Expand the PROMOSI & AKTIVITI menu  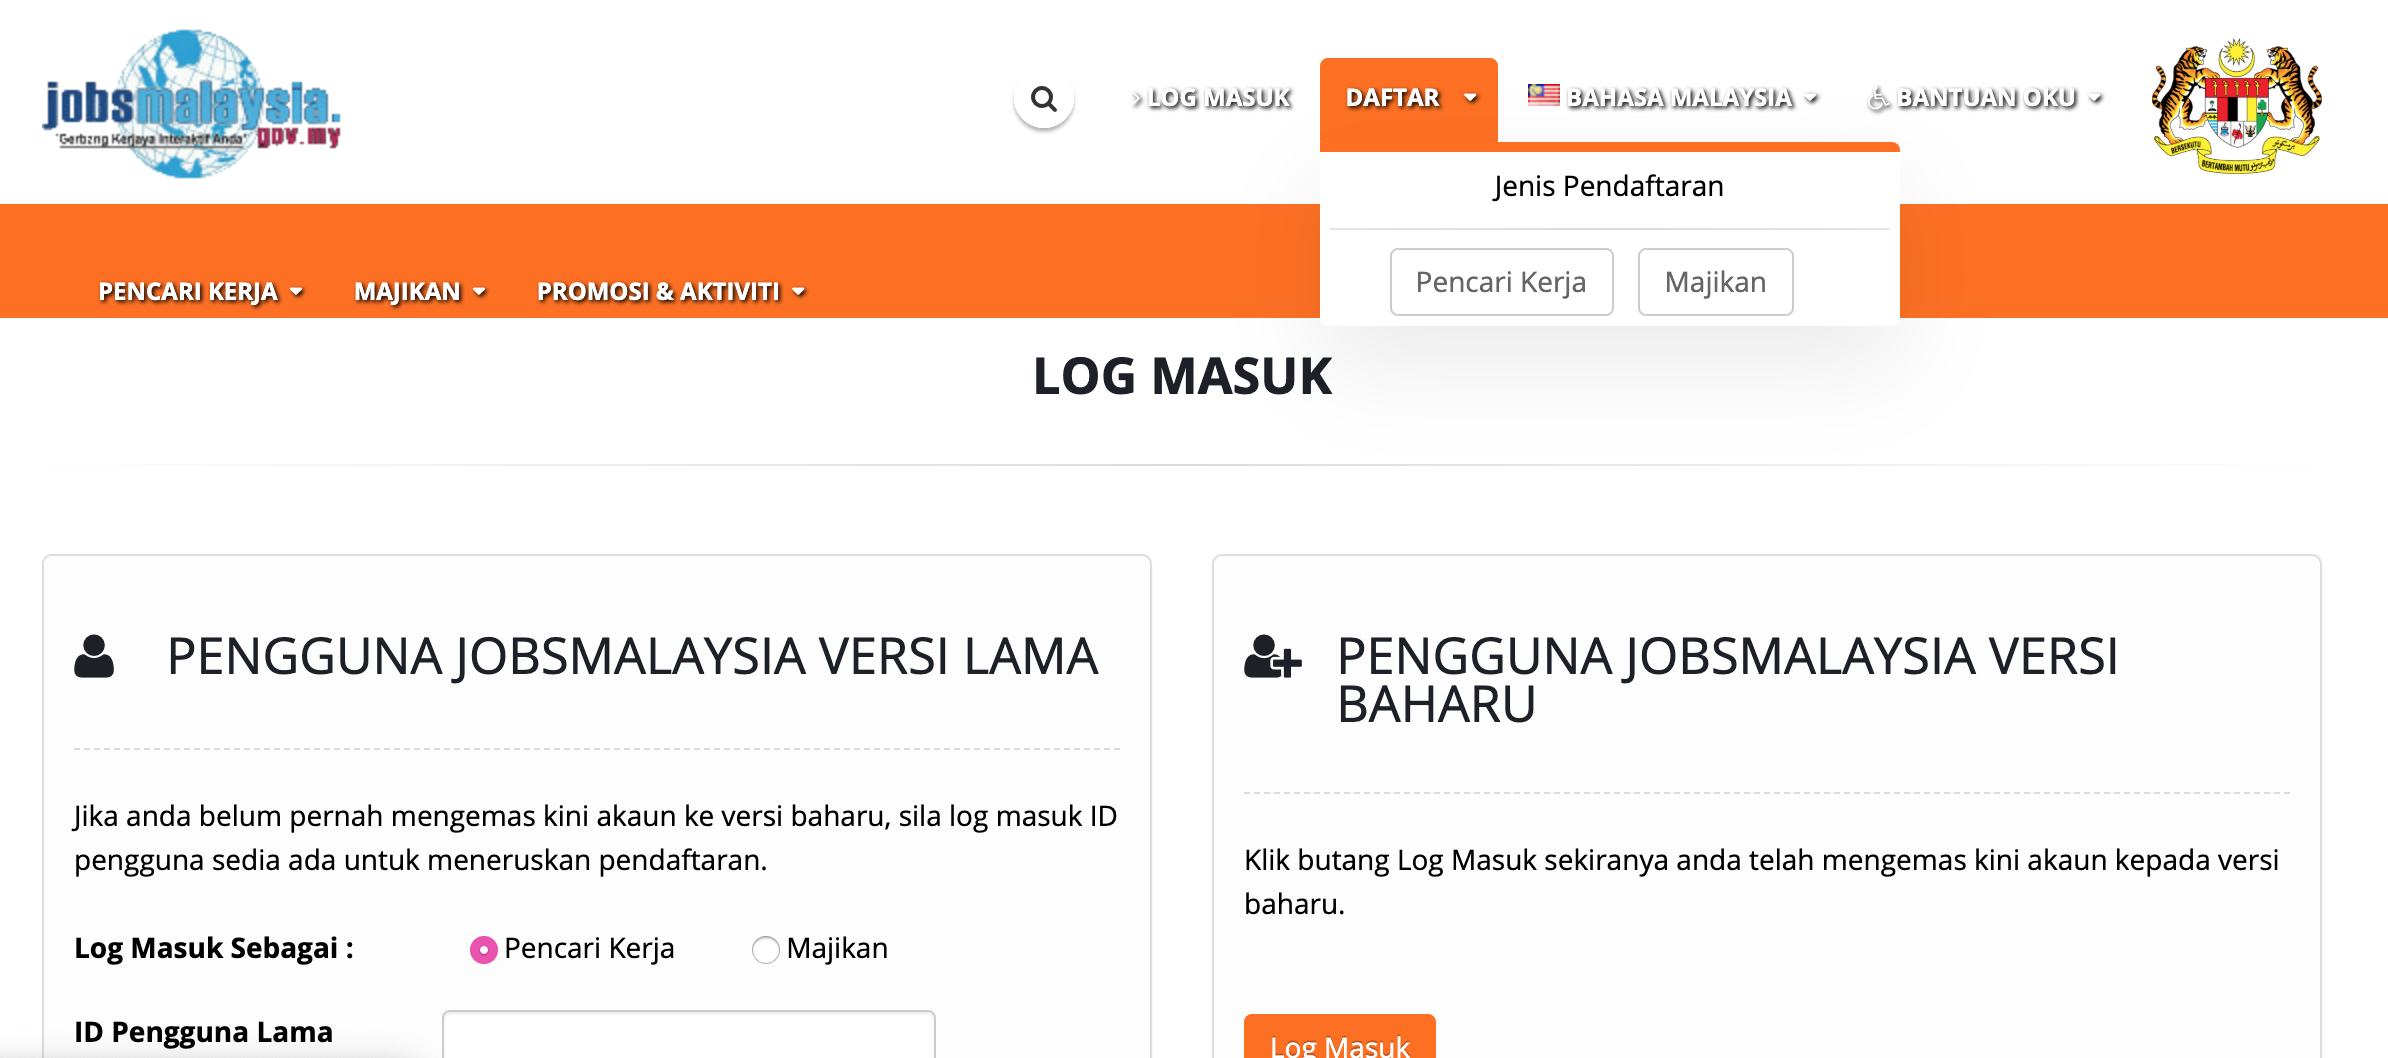671,291
